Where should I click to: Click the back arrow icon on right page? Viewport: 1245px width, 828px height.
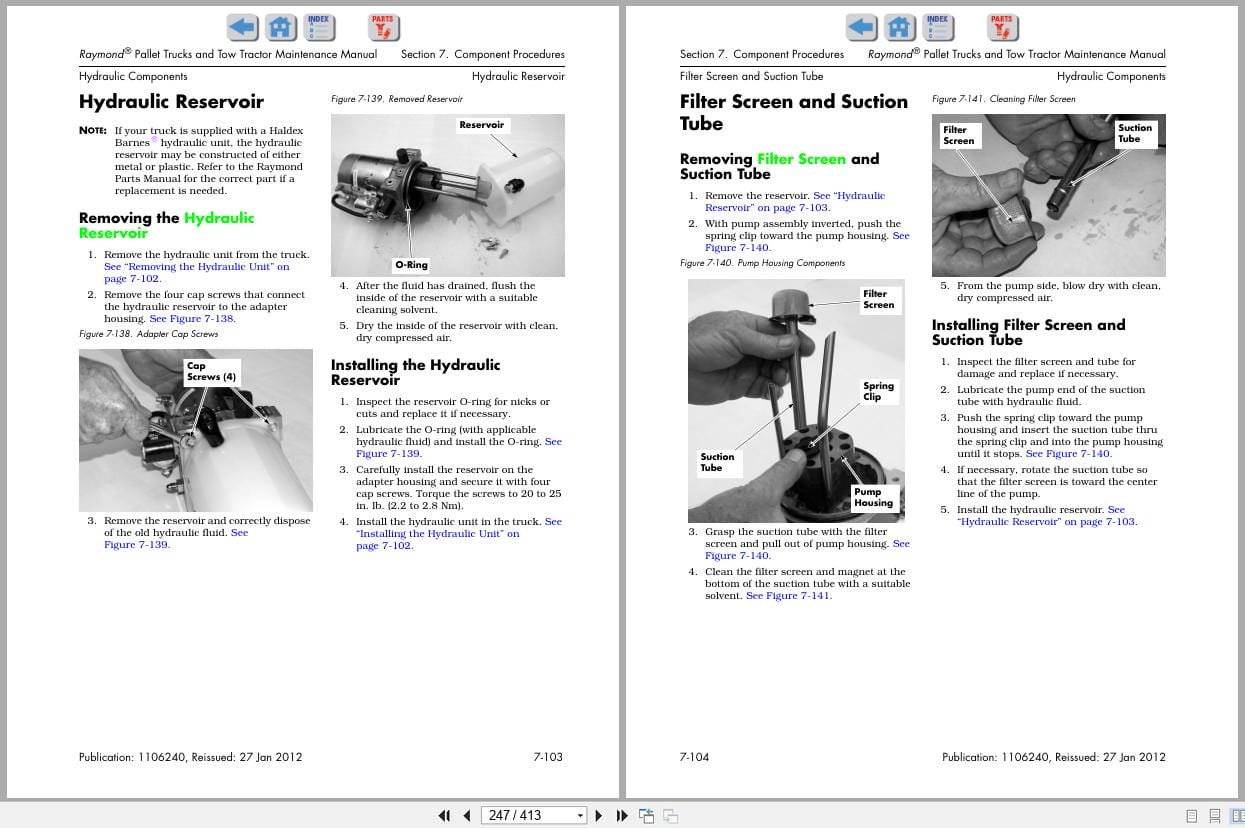[862, 27]
